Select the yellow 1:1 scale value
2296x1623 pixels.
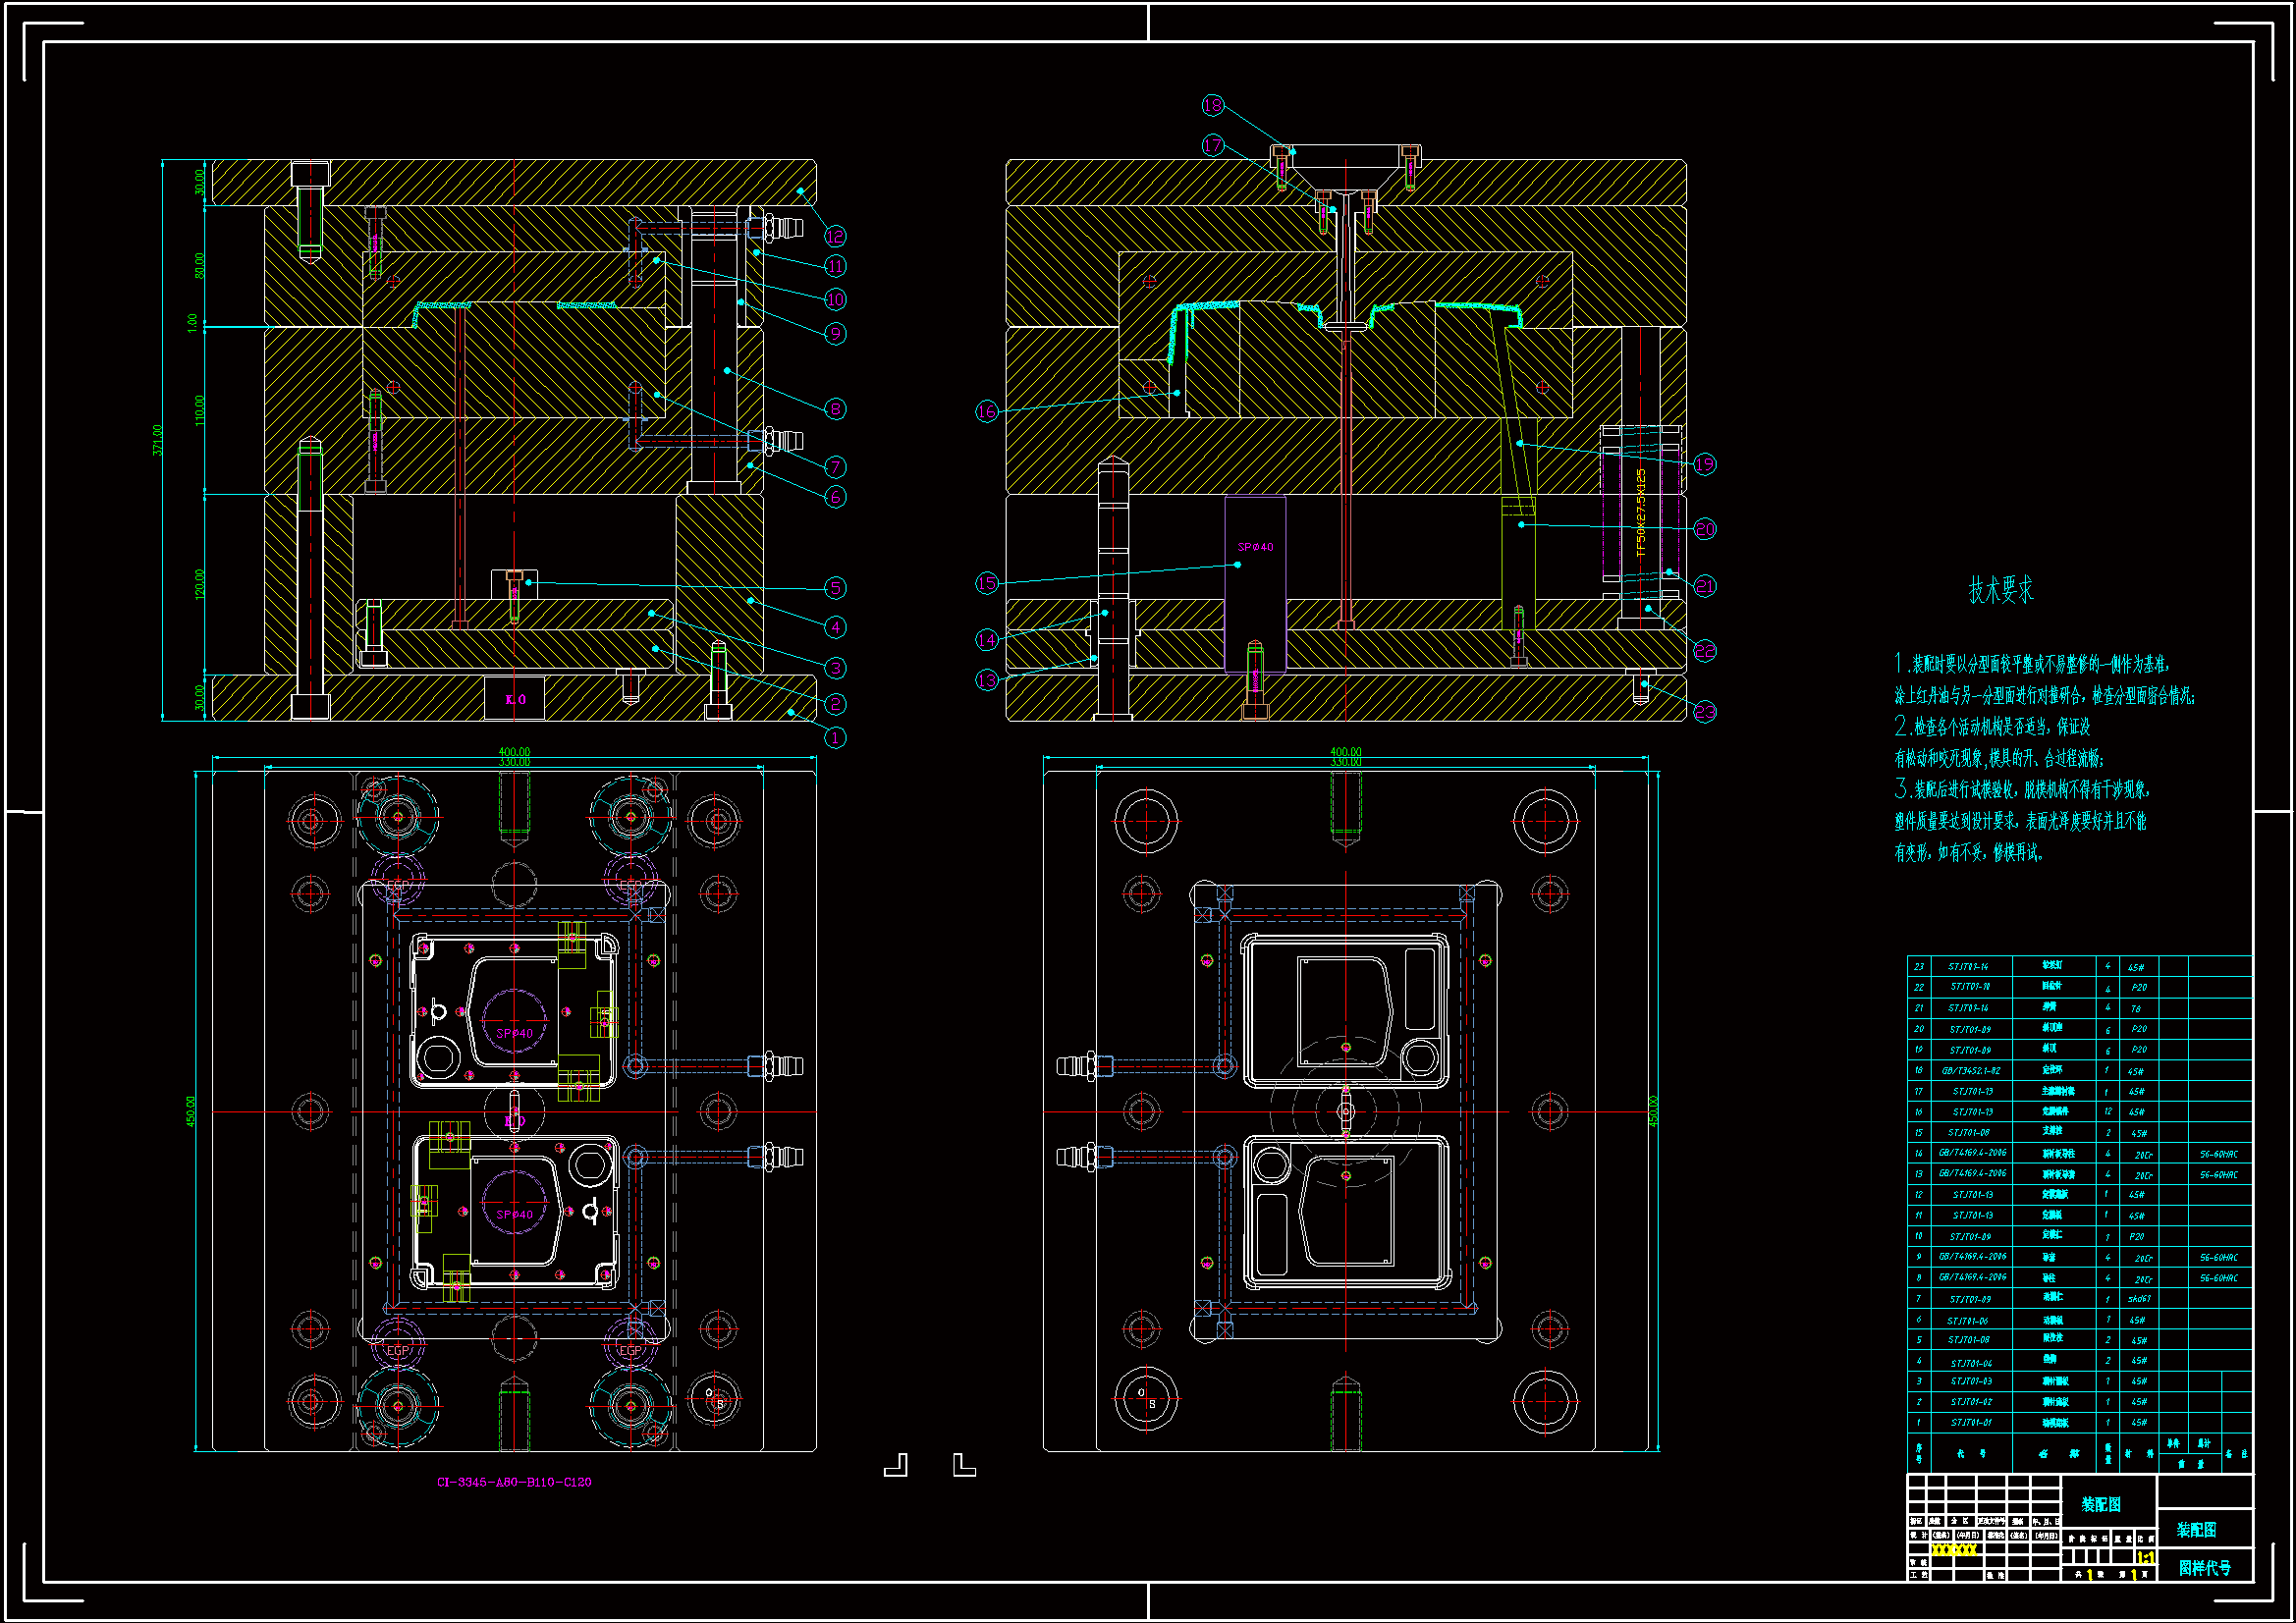2146,1558
